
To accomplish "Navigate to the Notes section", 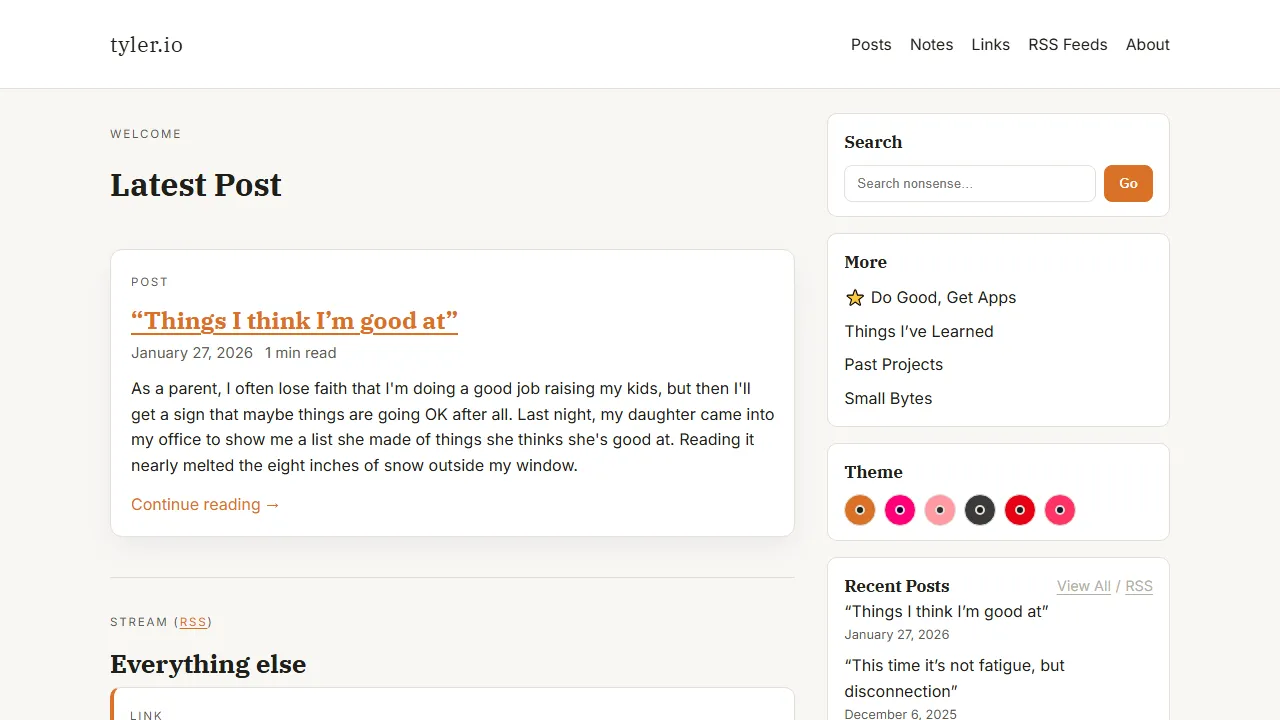I will pos(931,44).
